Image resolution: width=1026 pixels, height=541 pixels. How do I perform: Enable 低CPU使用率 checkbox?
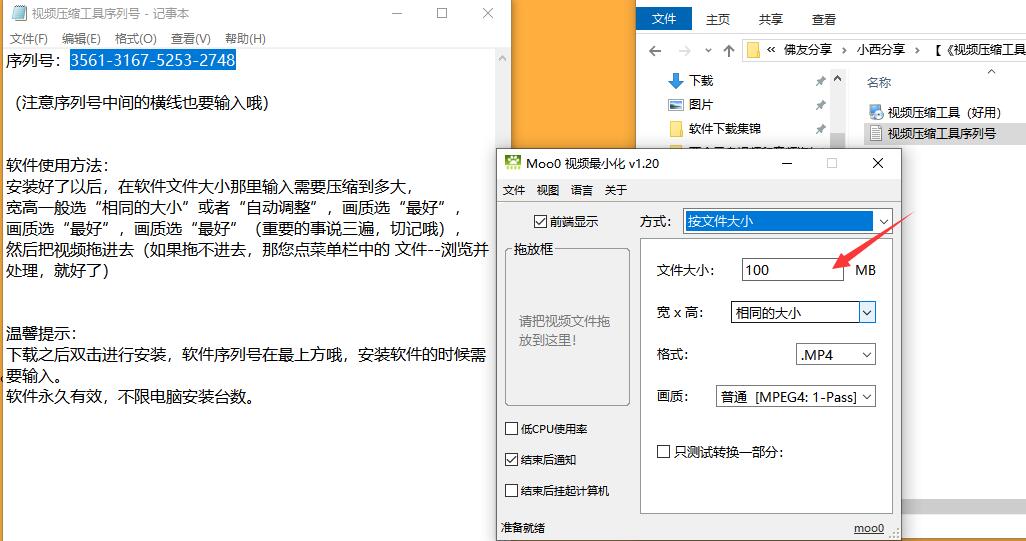[x=512, y=428]
